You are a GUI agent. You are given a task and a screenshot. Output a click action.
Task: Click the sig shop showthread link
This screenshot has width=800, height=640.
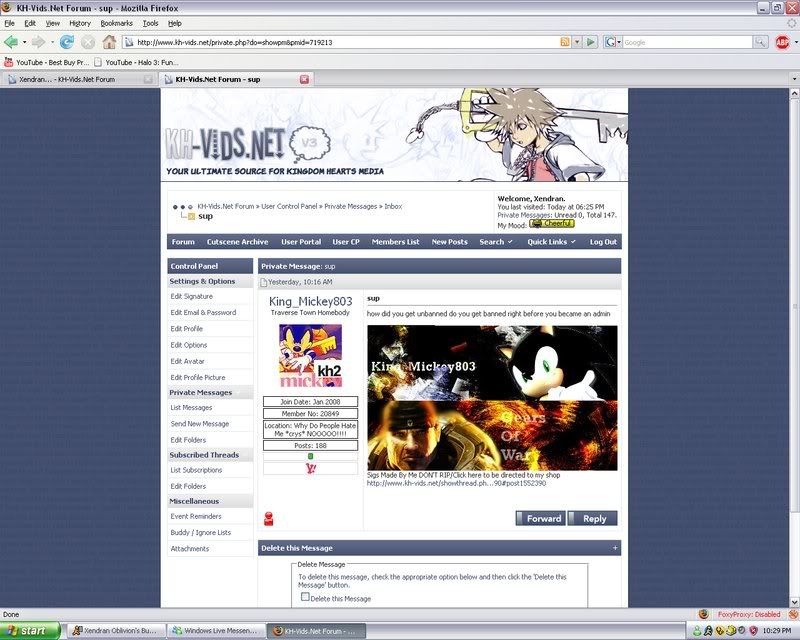click(x=456, y=483)
